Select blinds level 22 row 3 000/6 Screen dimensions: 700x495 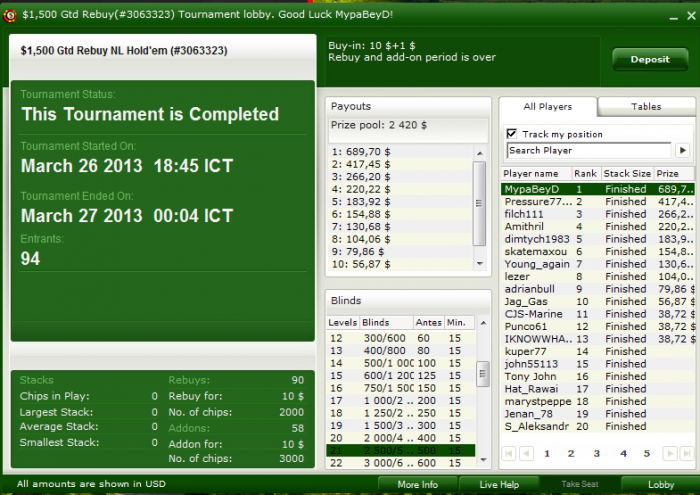(x=401, y=463)
